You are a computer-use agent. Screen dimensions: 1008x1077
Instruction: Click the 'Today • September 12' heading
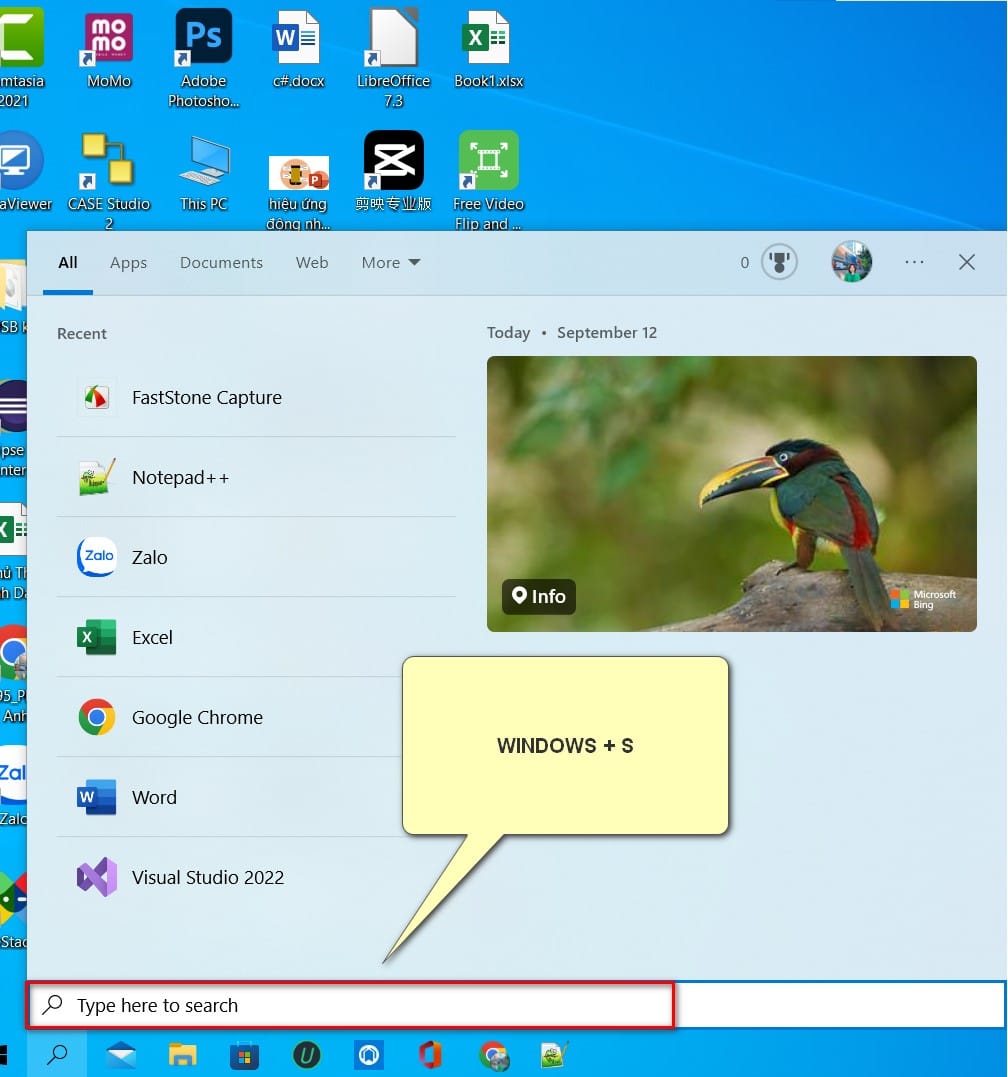point(571,332)
